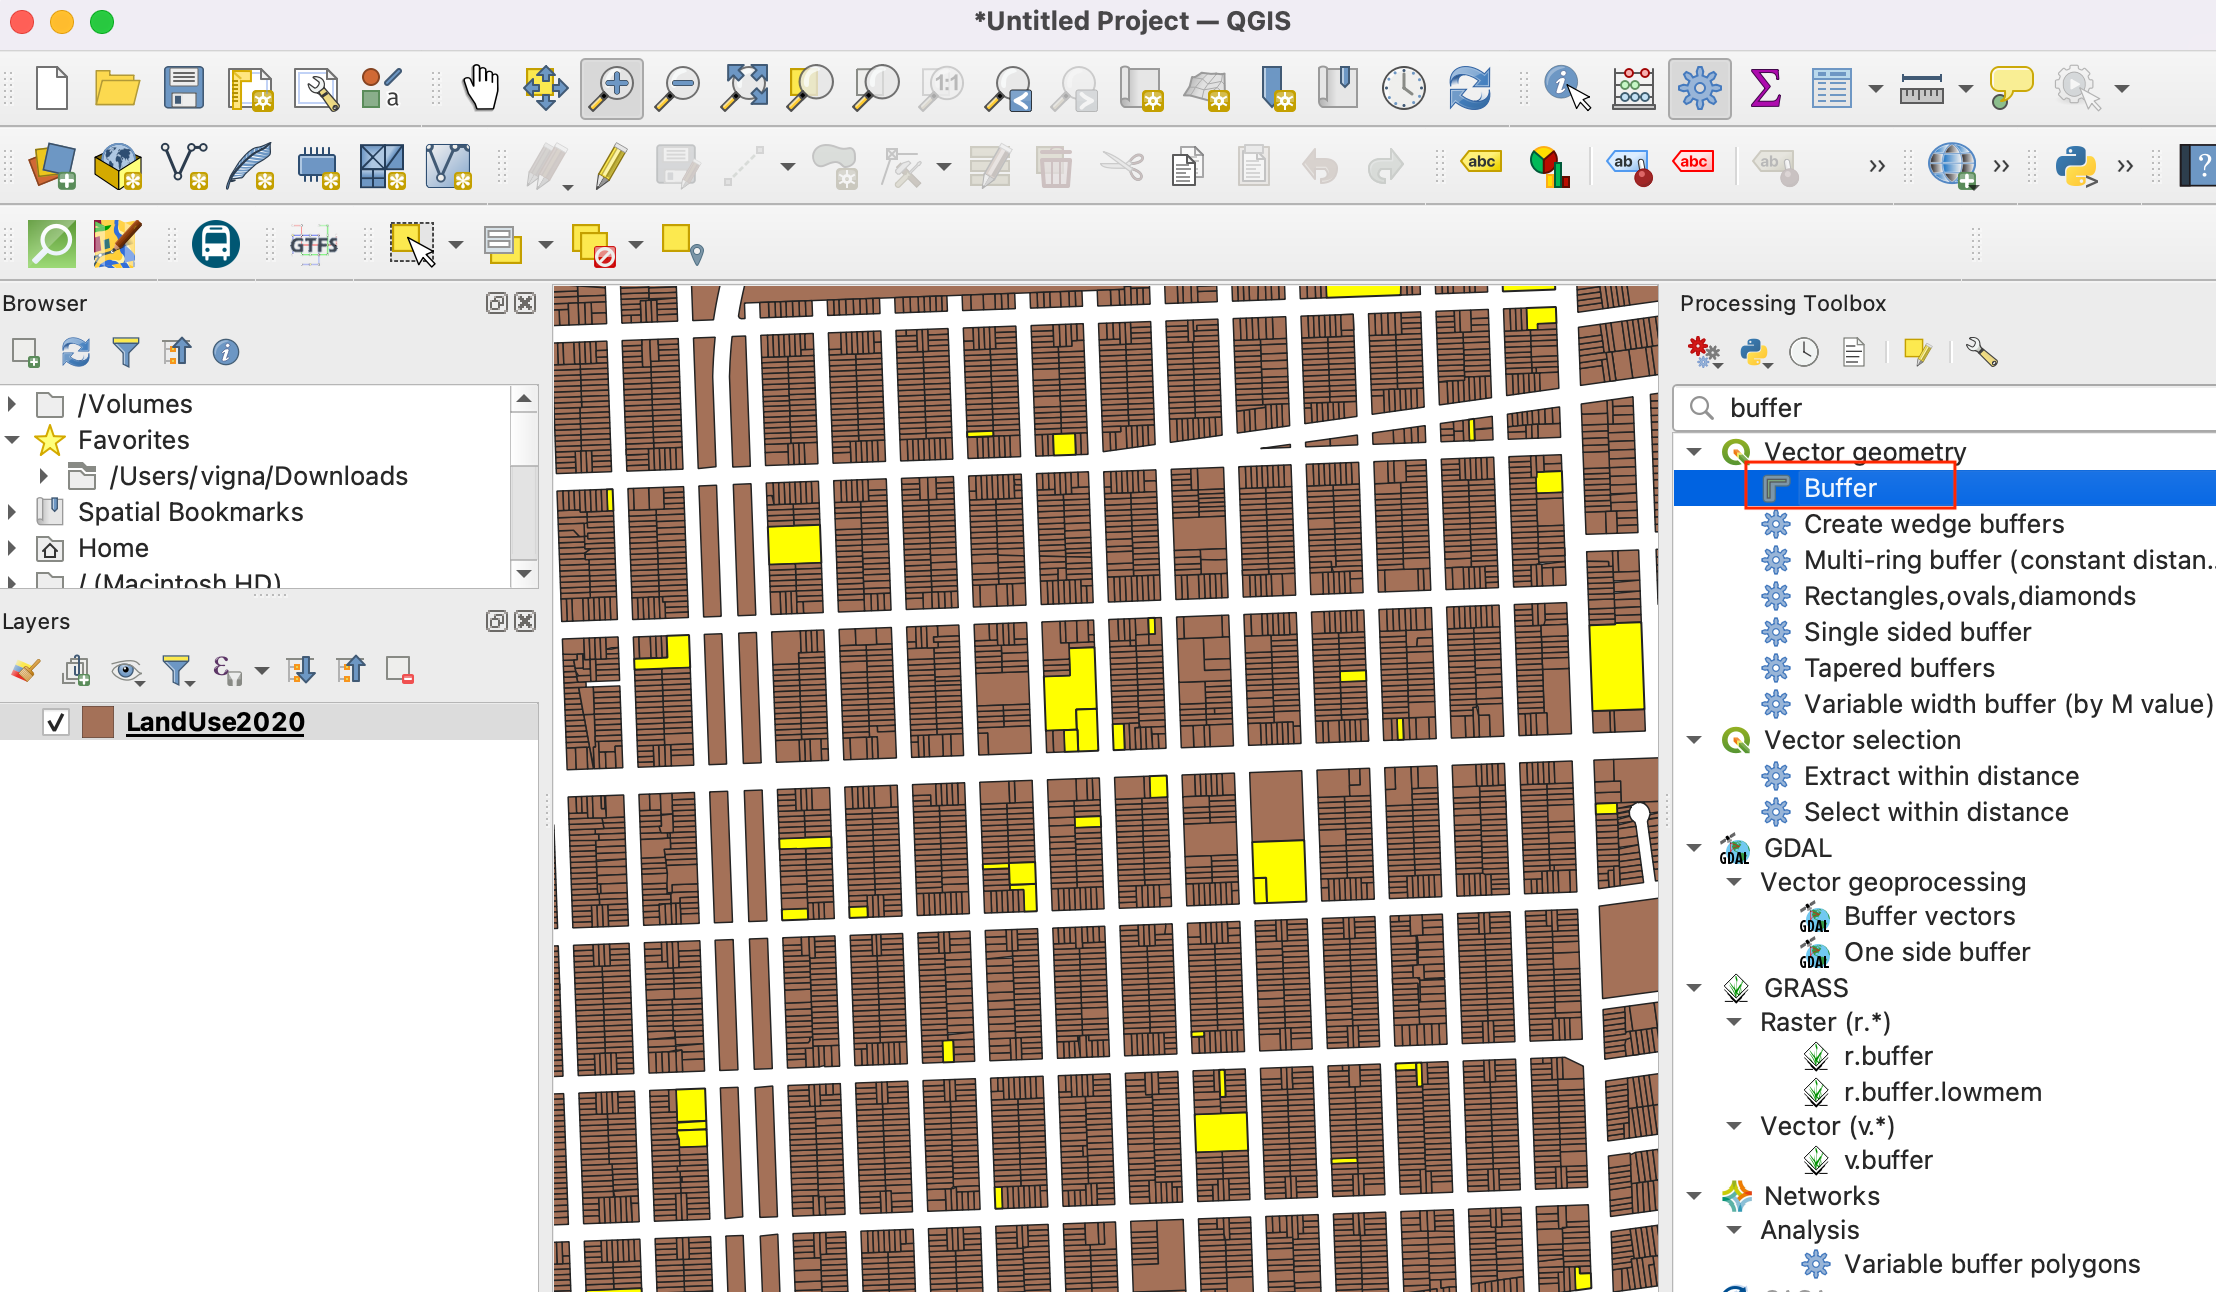
Task: Open Select Features tool dropdown arrow
Action: [456, 244]
